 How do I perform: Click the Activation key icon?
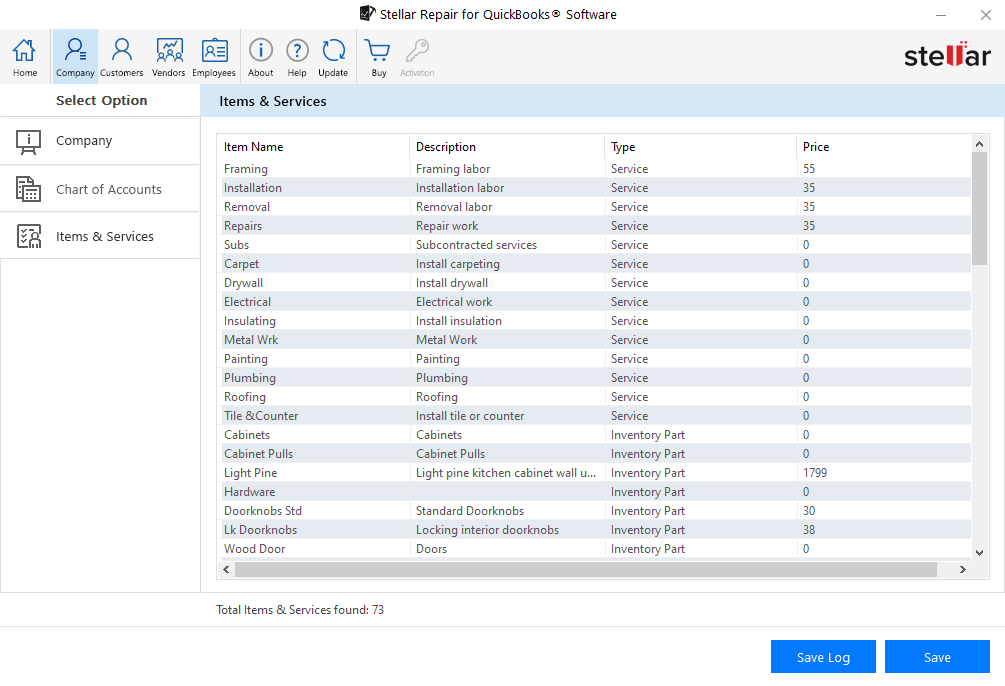[417, 50]
